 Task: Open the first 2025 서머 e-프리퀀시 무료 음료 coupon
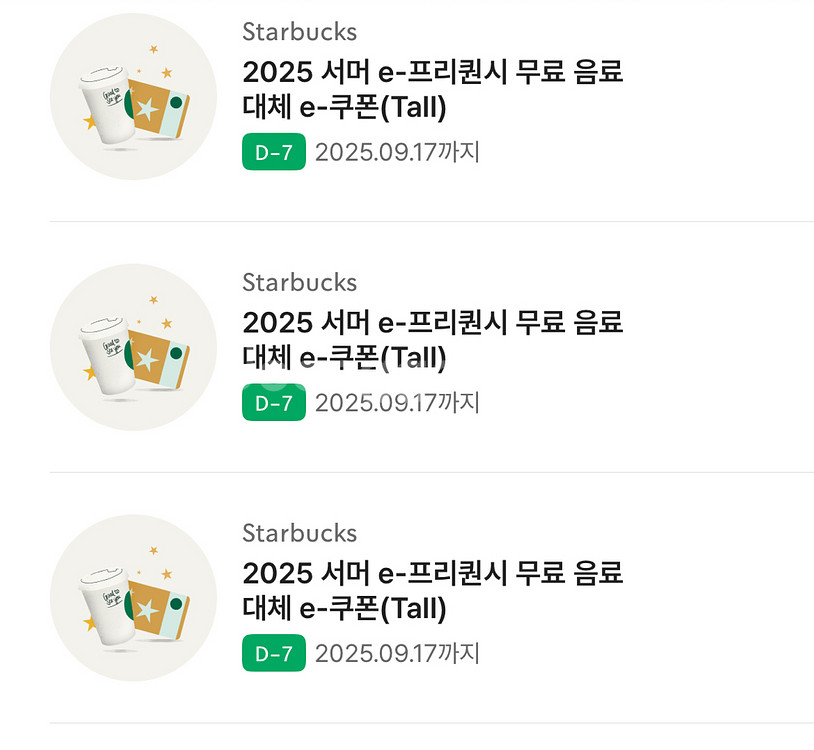pos(433,72)
